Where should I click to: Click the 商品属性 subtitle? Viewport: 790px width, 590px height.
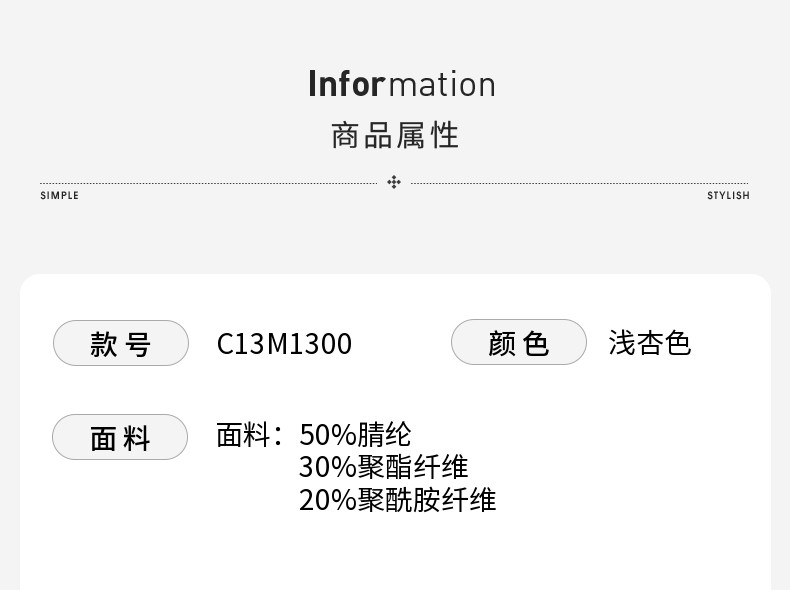[395, 135]
